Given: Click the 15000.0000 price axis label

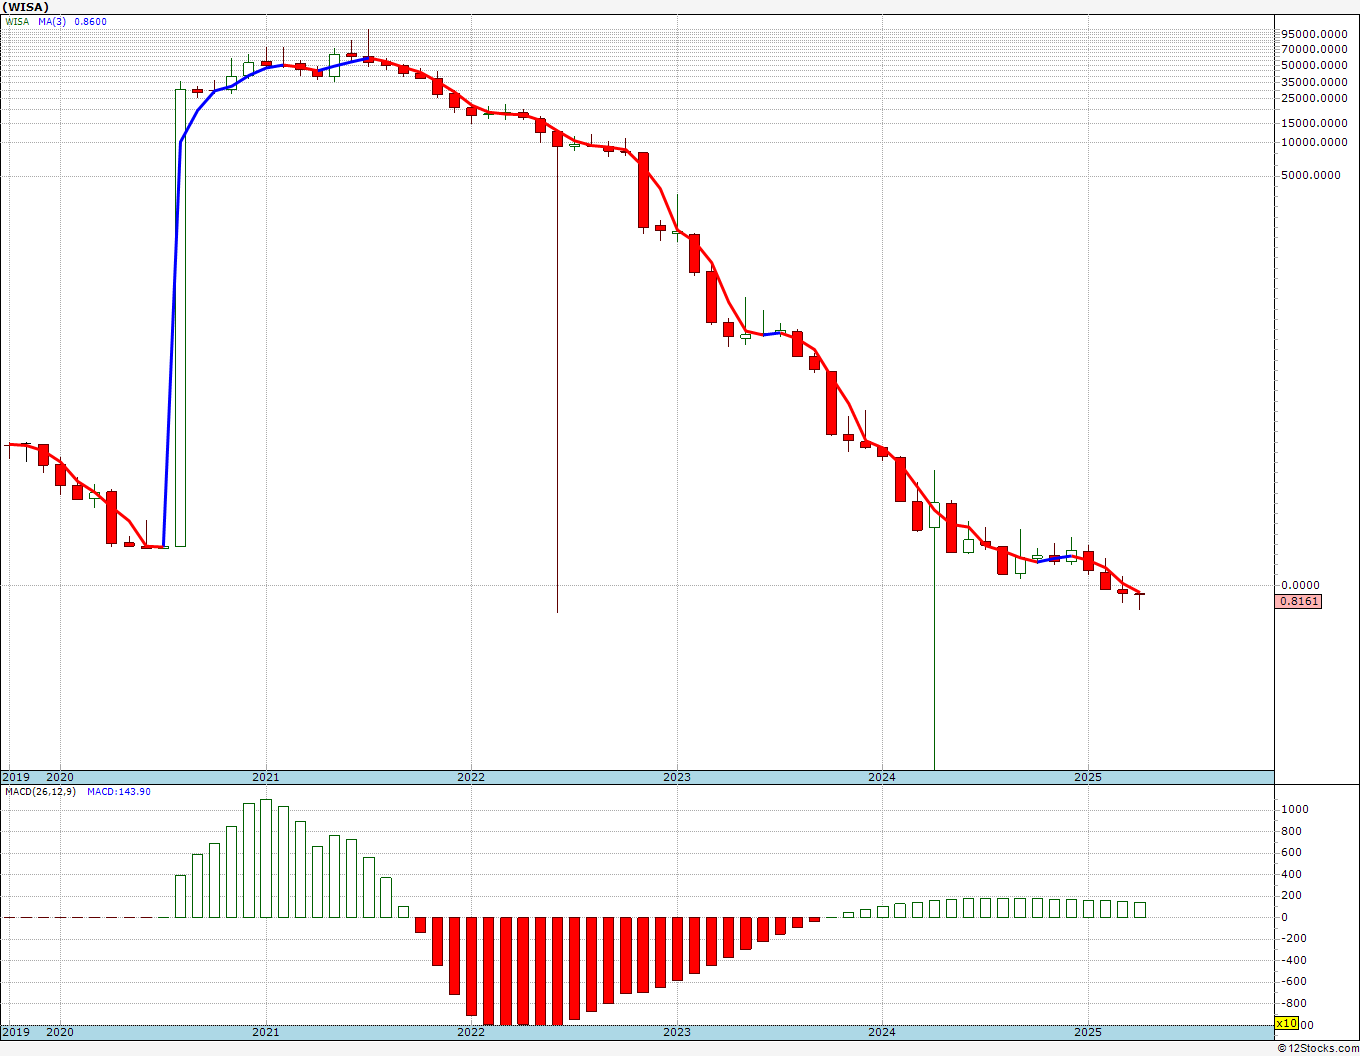Looking at the screenshot, I should click(x=1313, y=123).
